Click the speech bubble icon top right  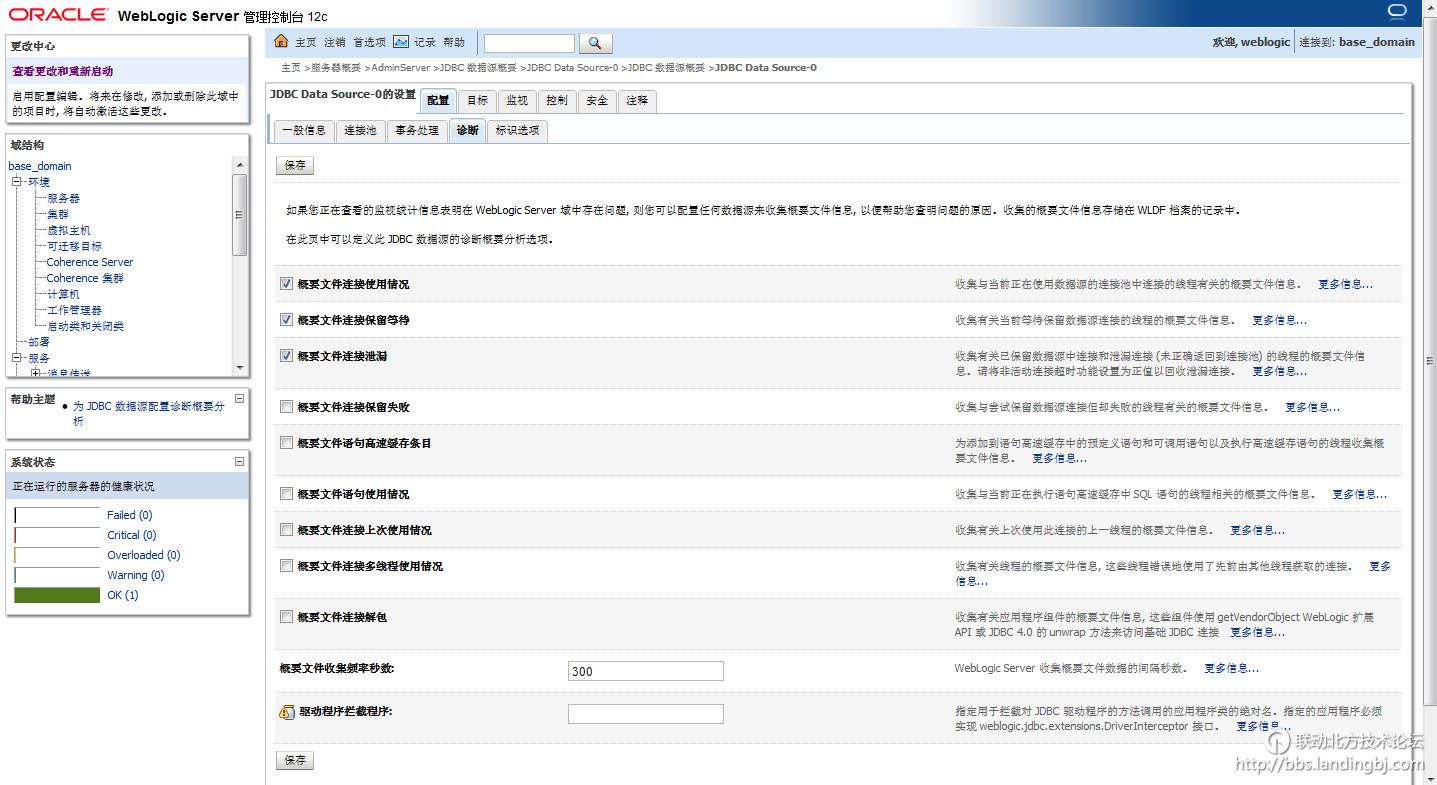click(x=1396, y=11)
